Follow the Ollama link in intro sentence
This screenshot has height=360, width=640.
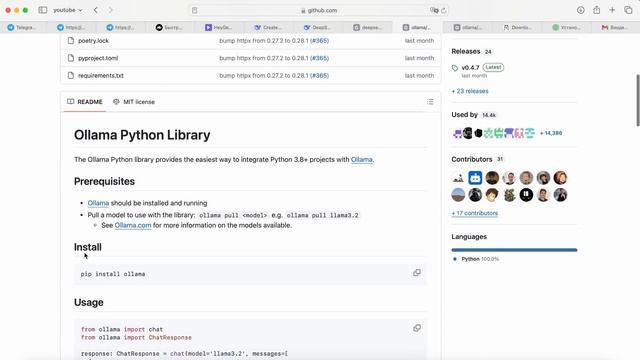(x=362, y=159)
